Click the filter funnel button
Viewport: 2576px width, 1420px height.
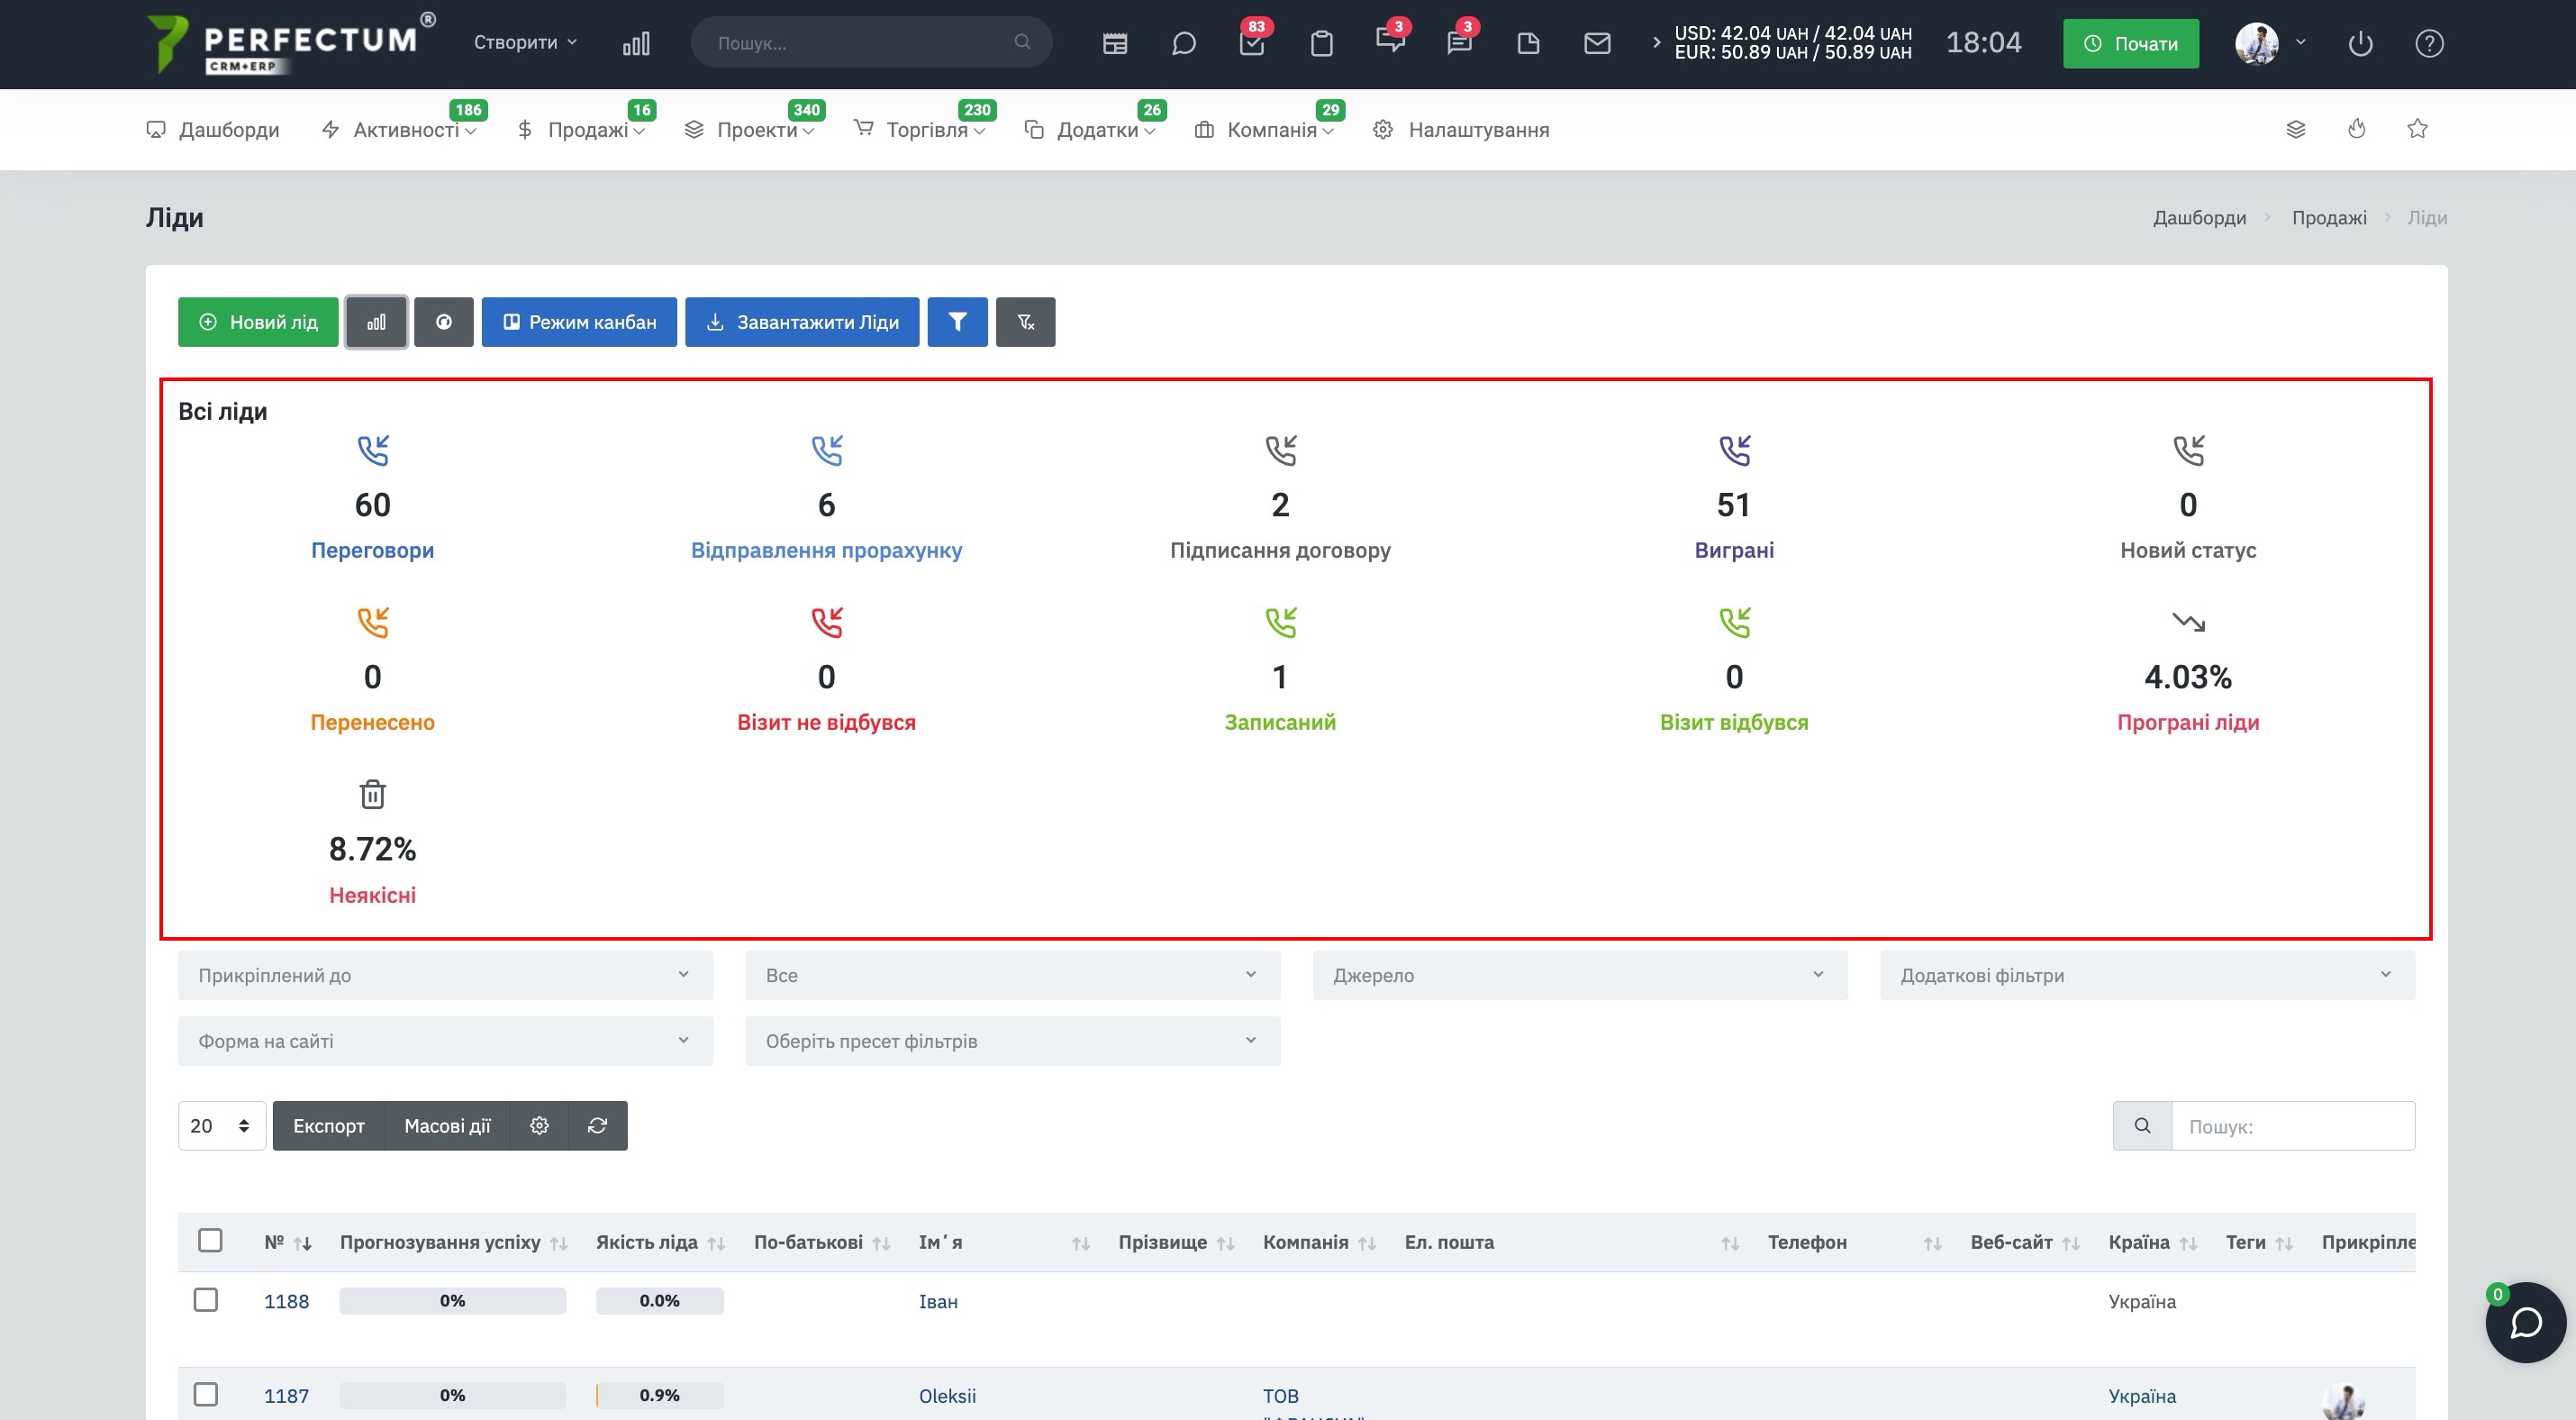tap(957, 322)
